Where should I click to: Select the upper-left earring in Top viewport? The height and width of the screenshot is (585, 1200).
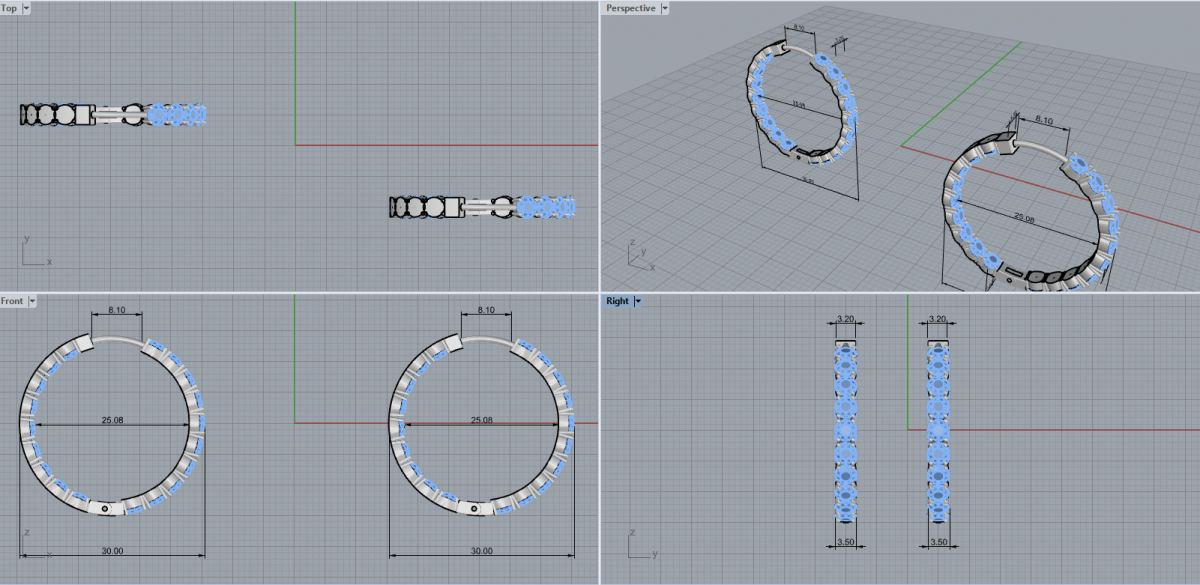112,114
